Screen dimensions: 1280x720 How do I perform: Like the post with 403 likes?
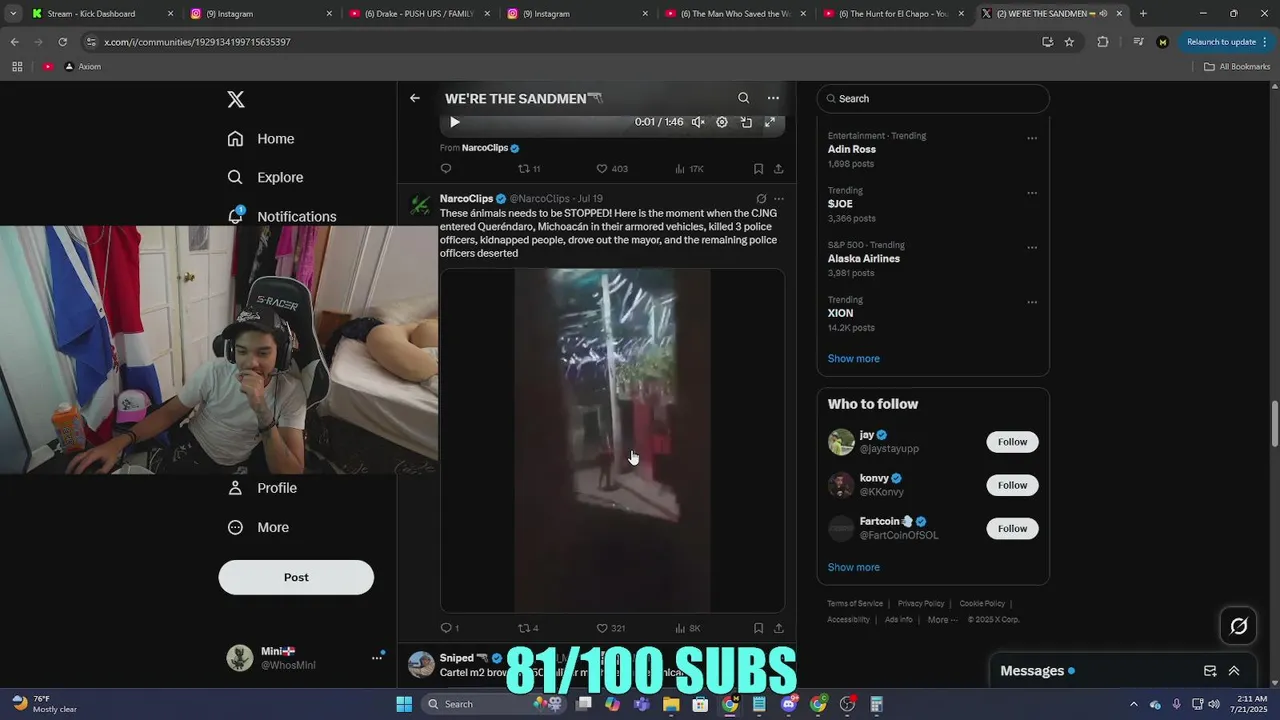[x=612, y=169]
